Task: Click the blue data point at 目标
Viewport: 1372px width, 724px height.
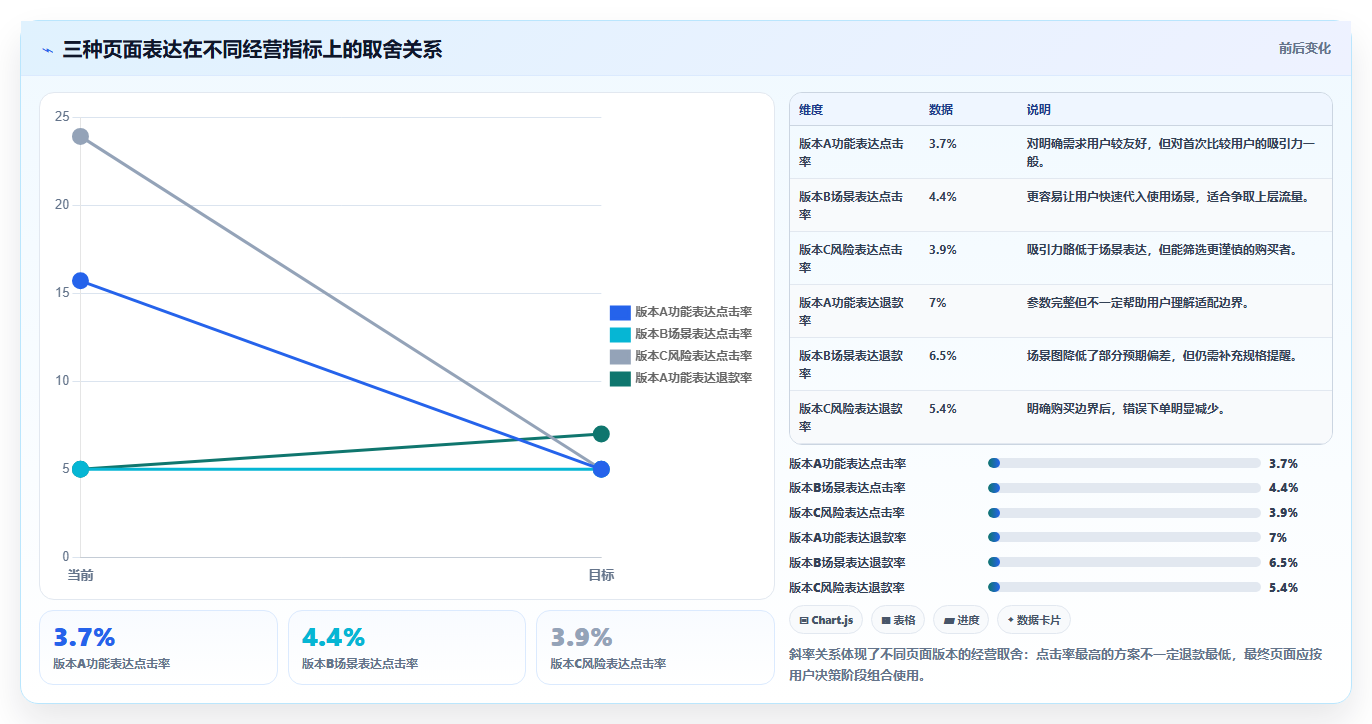Action: pos(601,469)
